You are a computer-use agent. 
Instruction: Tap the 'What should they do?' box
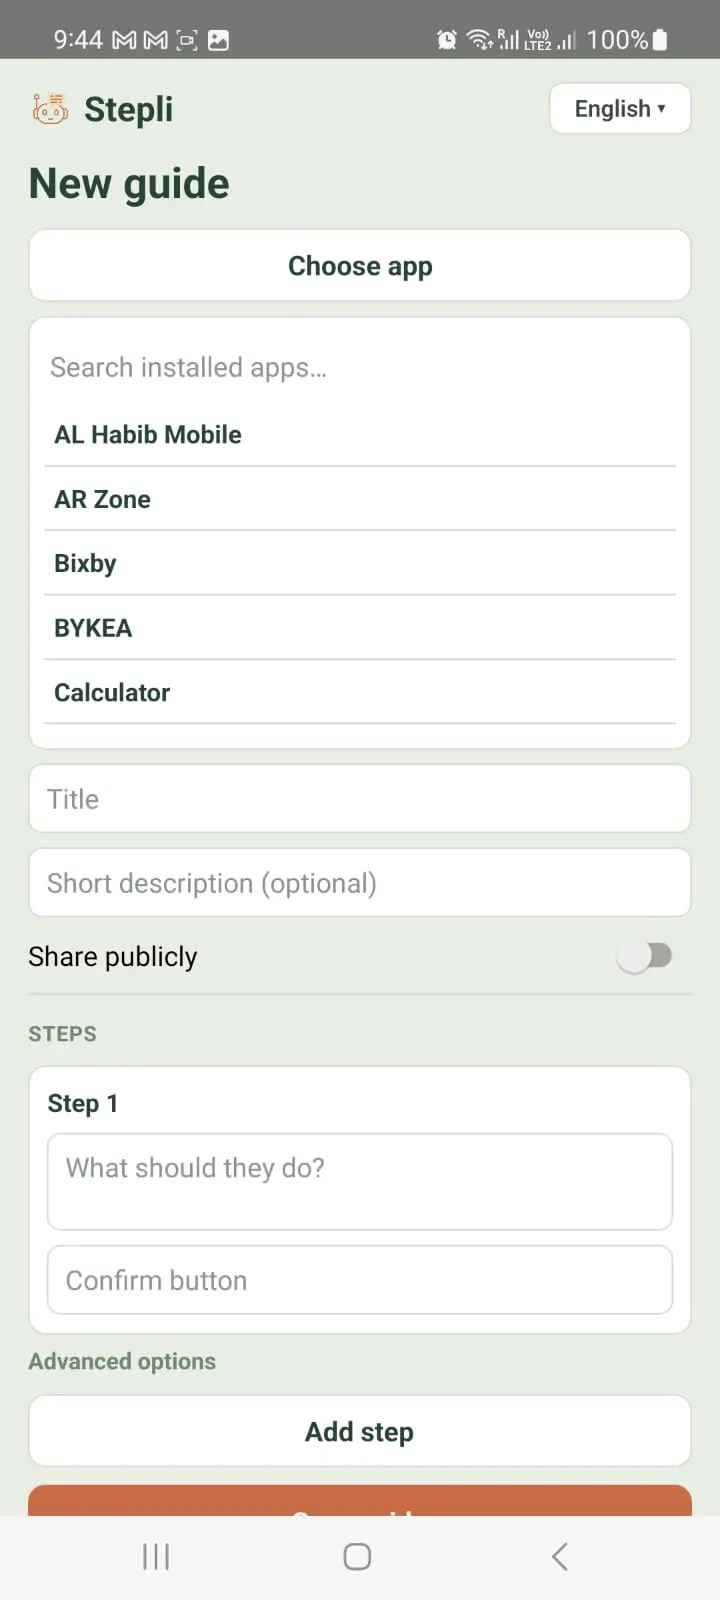[360, 1182]
